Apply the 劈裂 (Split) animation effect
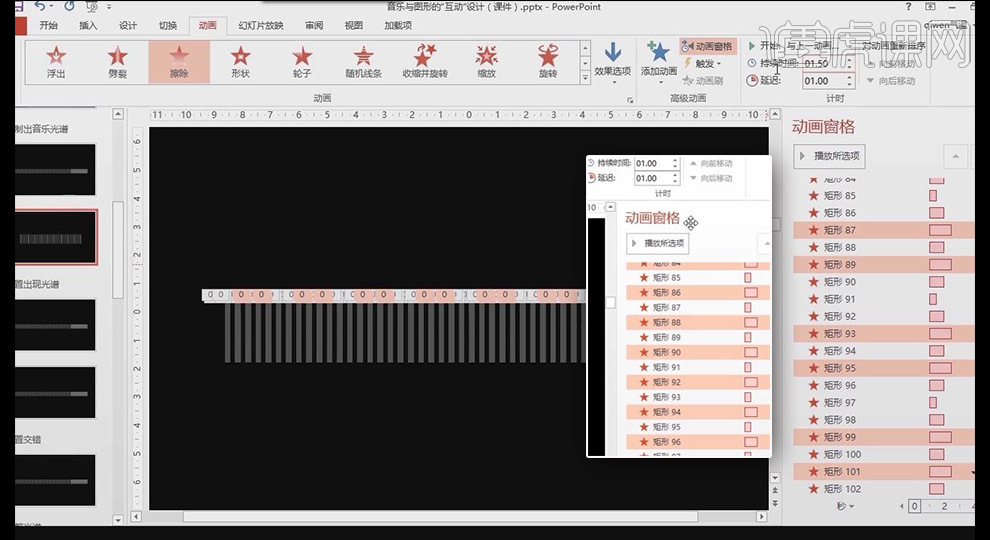The height and width of the screenshot is (540, 990). (117, 62)
